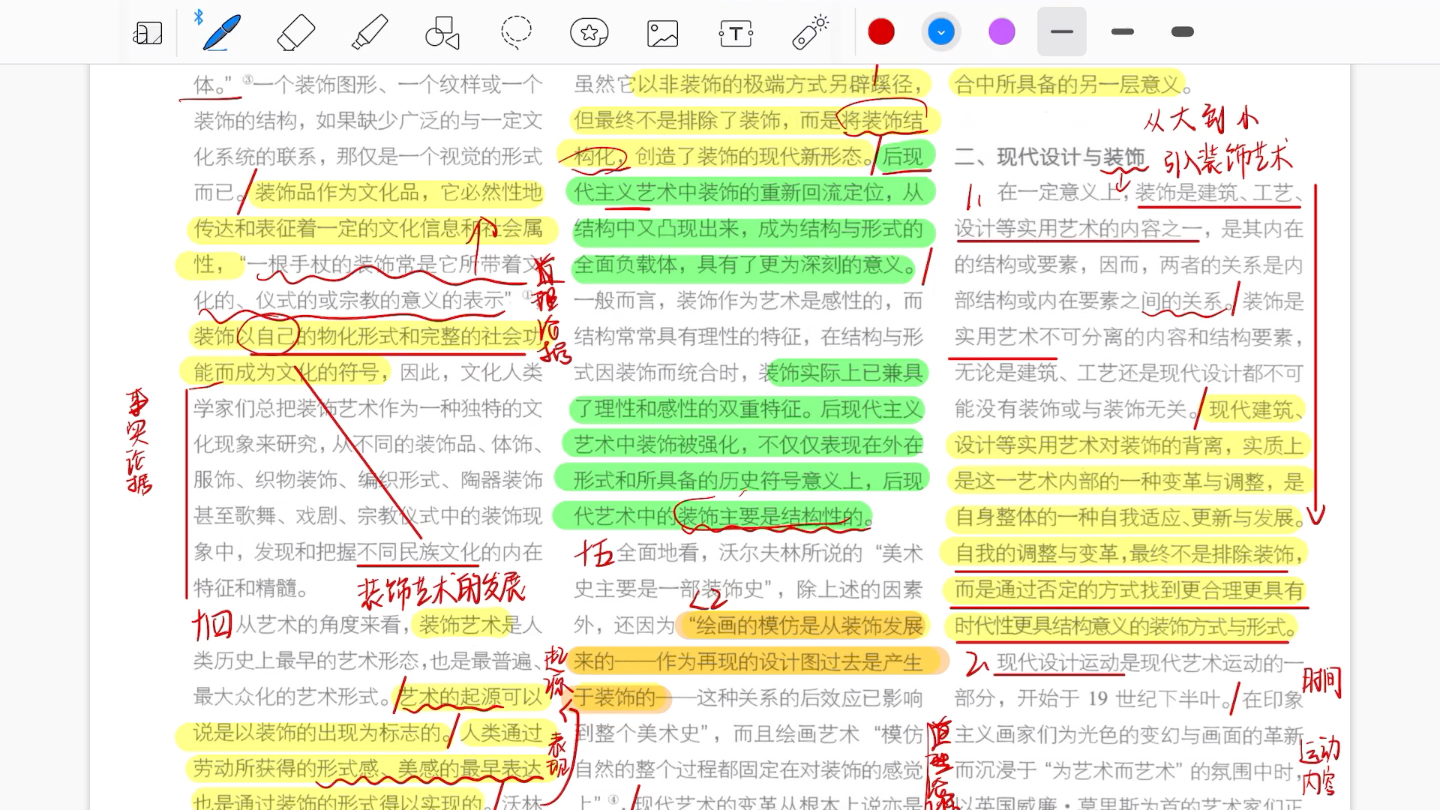Select the medium stroke width
The height and width of the screenshot is (810, 1440).
click(x=1123, y=32)
